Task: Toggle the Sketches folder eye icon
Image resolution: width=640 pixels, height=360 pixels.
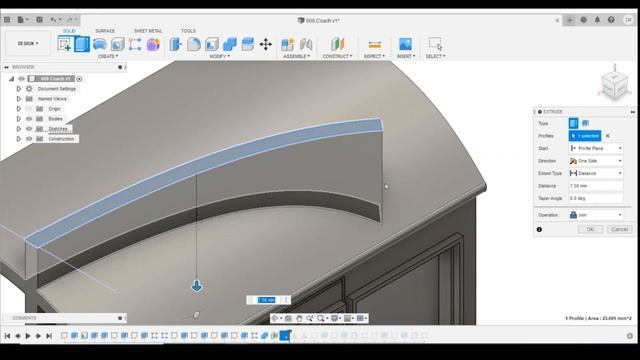Action: [29, 129]
